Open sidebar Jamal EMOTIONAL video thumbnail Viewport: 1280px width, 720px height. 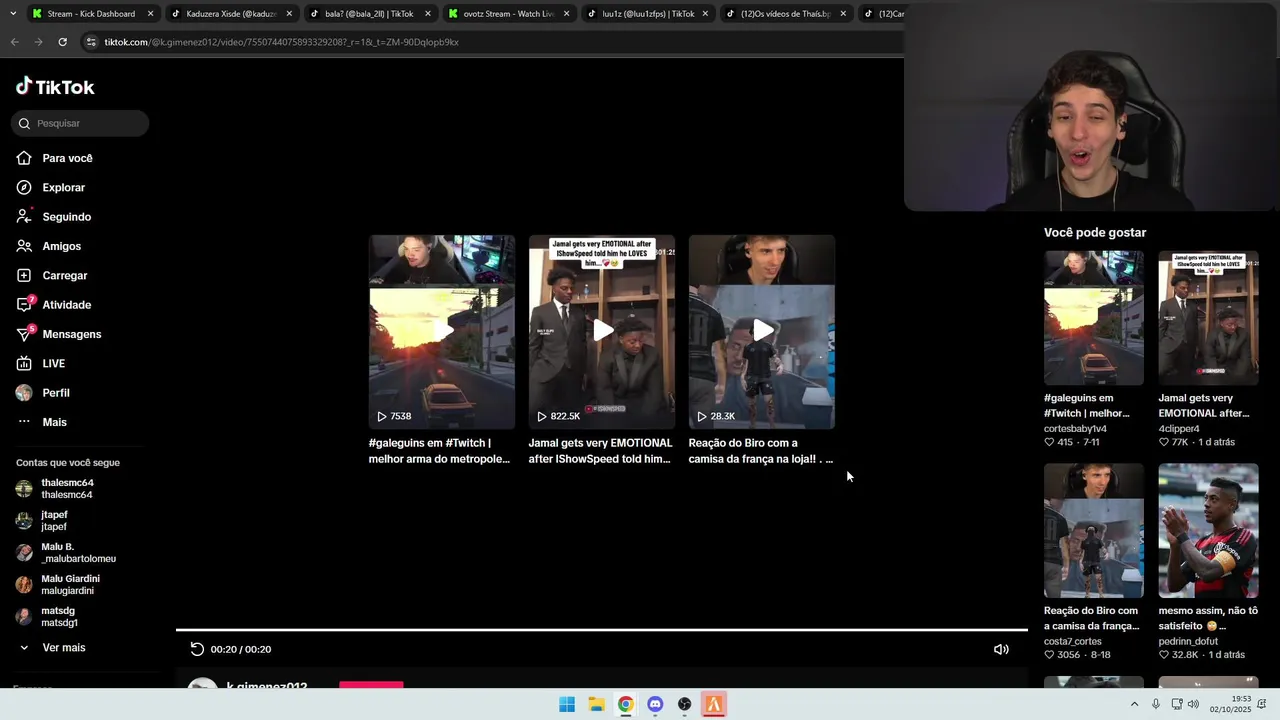tap(1208, 318)
